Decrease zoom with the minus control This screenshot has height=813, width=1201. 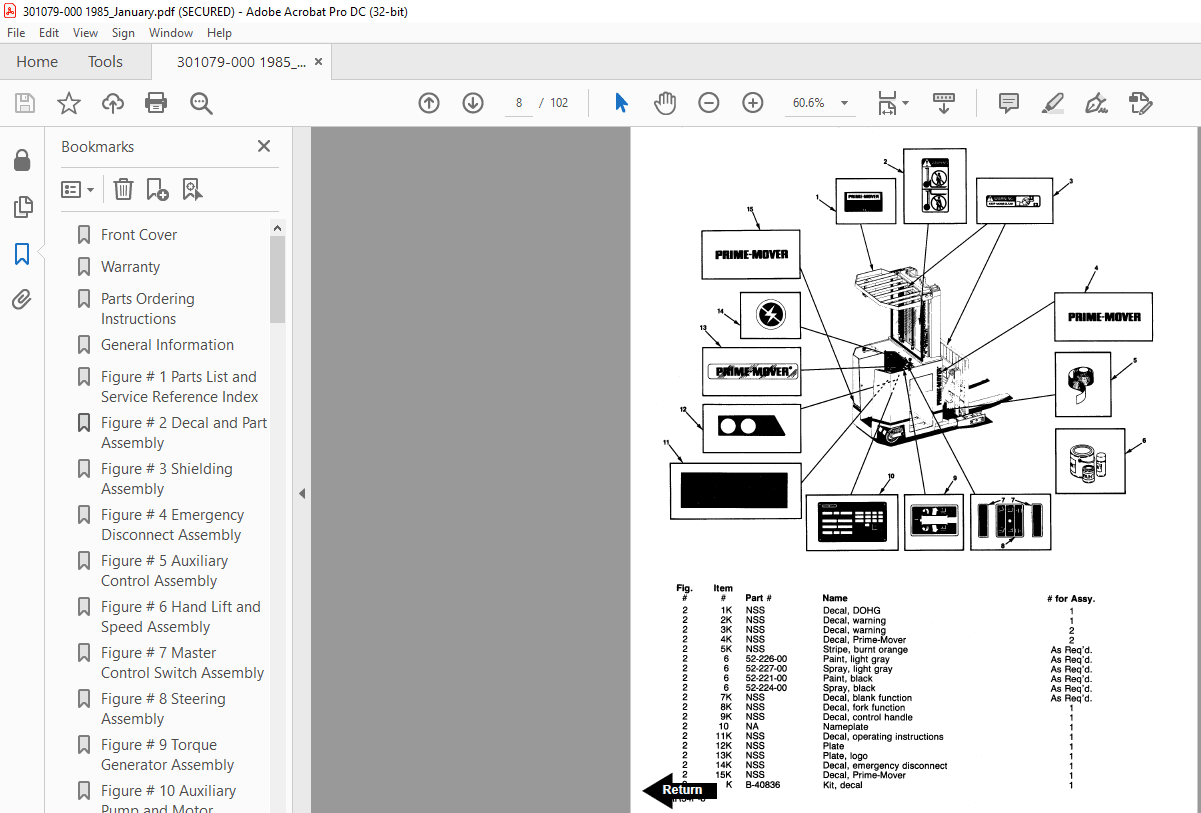coord(709,102)
